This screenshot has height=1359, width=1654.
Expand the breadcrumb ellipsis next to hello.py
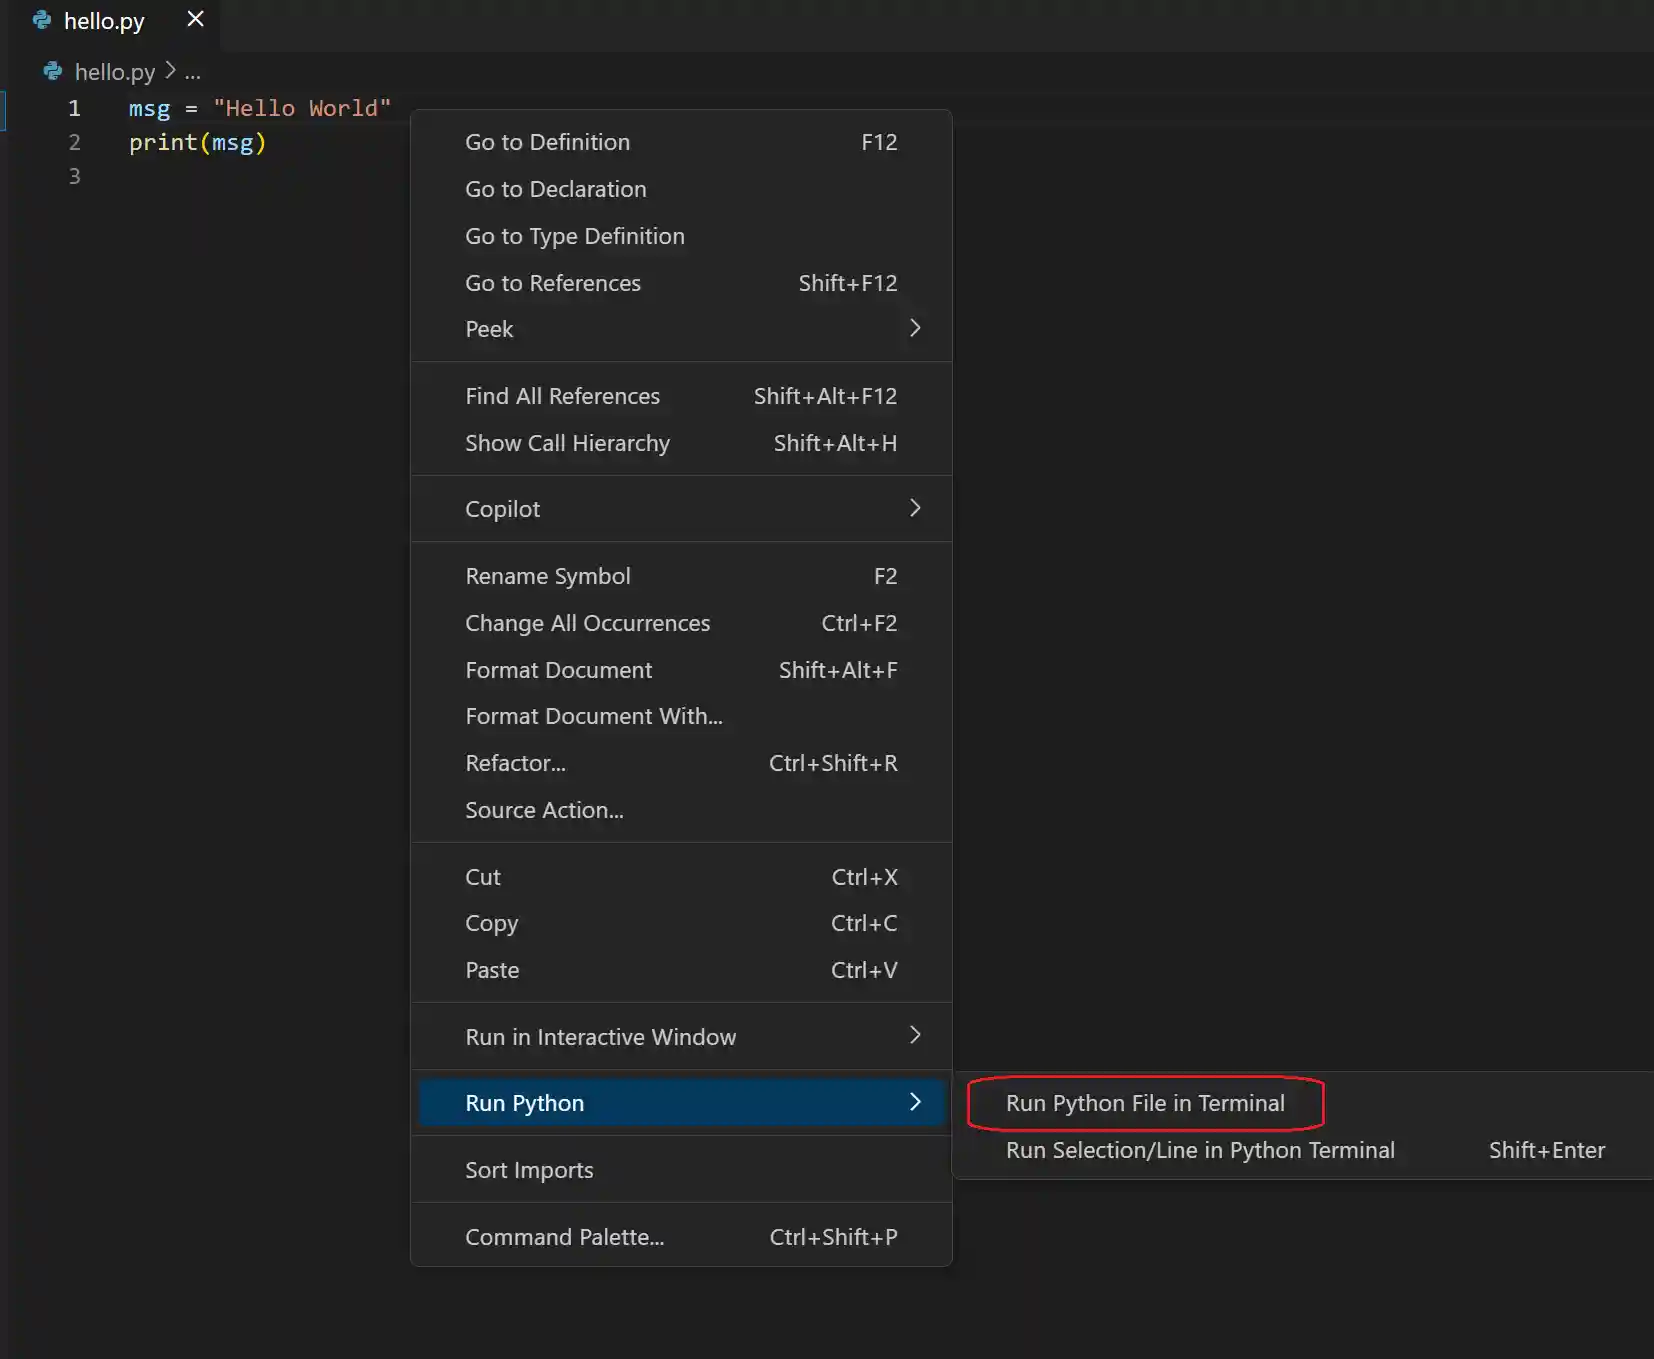[194, 74]
